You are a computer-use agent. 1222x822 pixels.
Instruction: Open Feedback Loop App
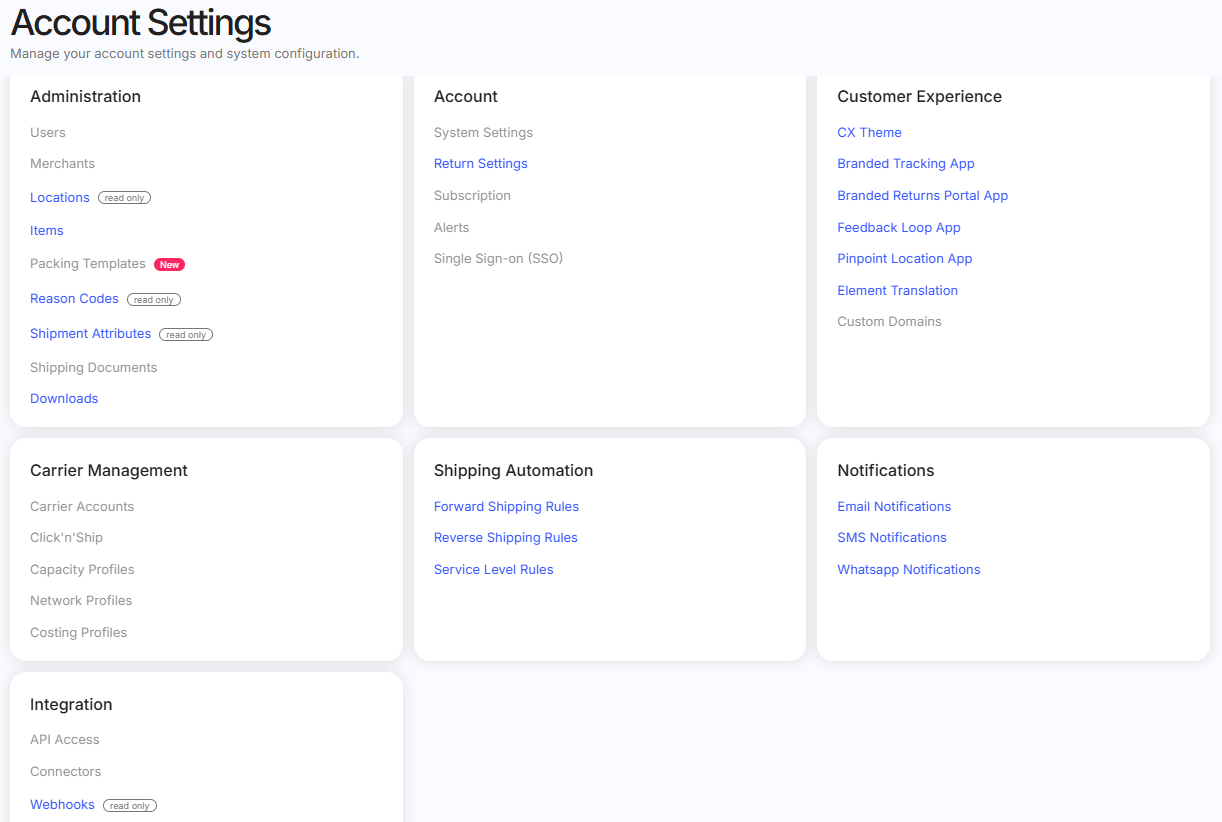[899, 228]
